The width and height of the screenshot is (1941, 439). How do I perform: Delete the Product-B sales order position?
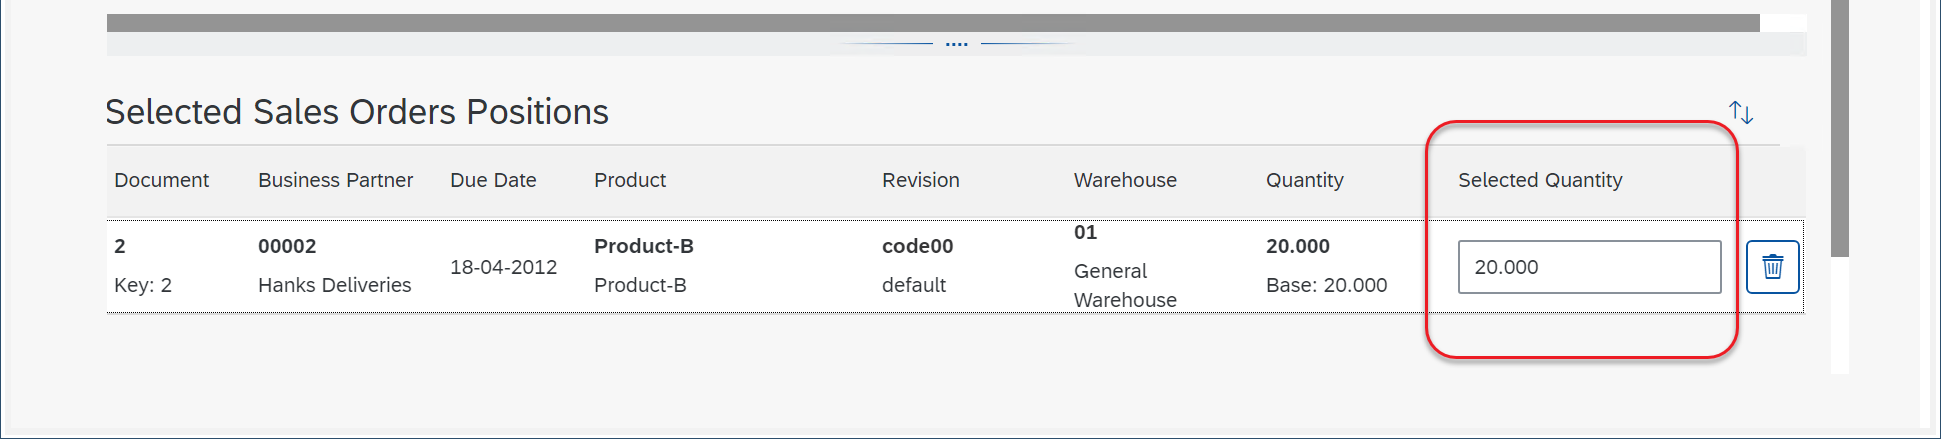1772,267
